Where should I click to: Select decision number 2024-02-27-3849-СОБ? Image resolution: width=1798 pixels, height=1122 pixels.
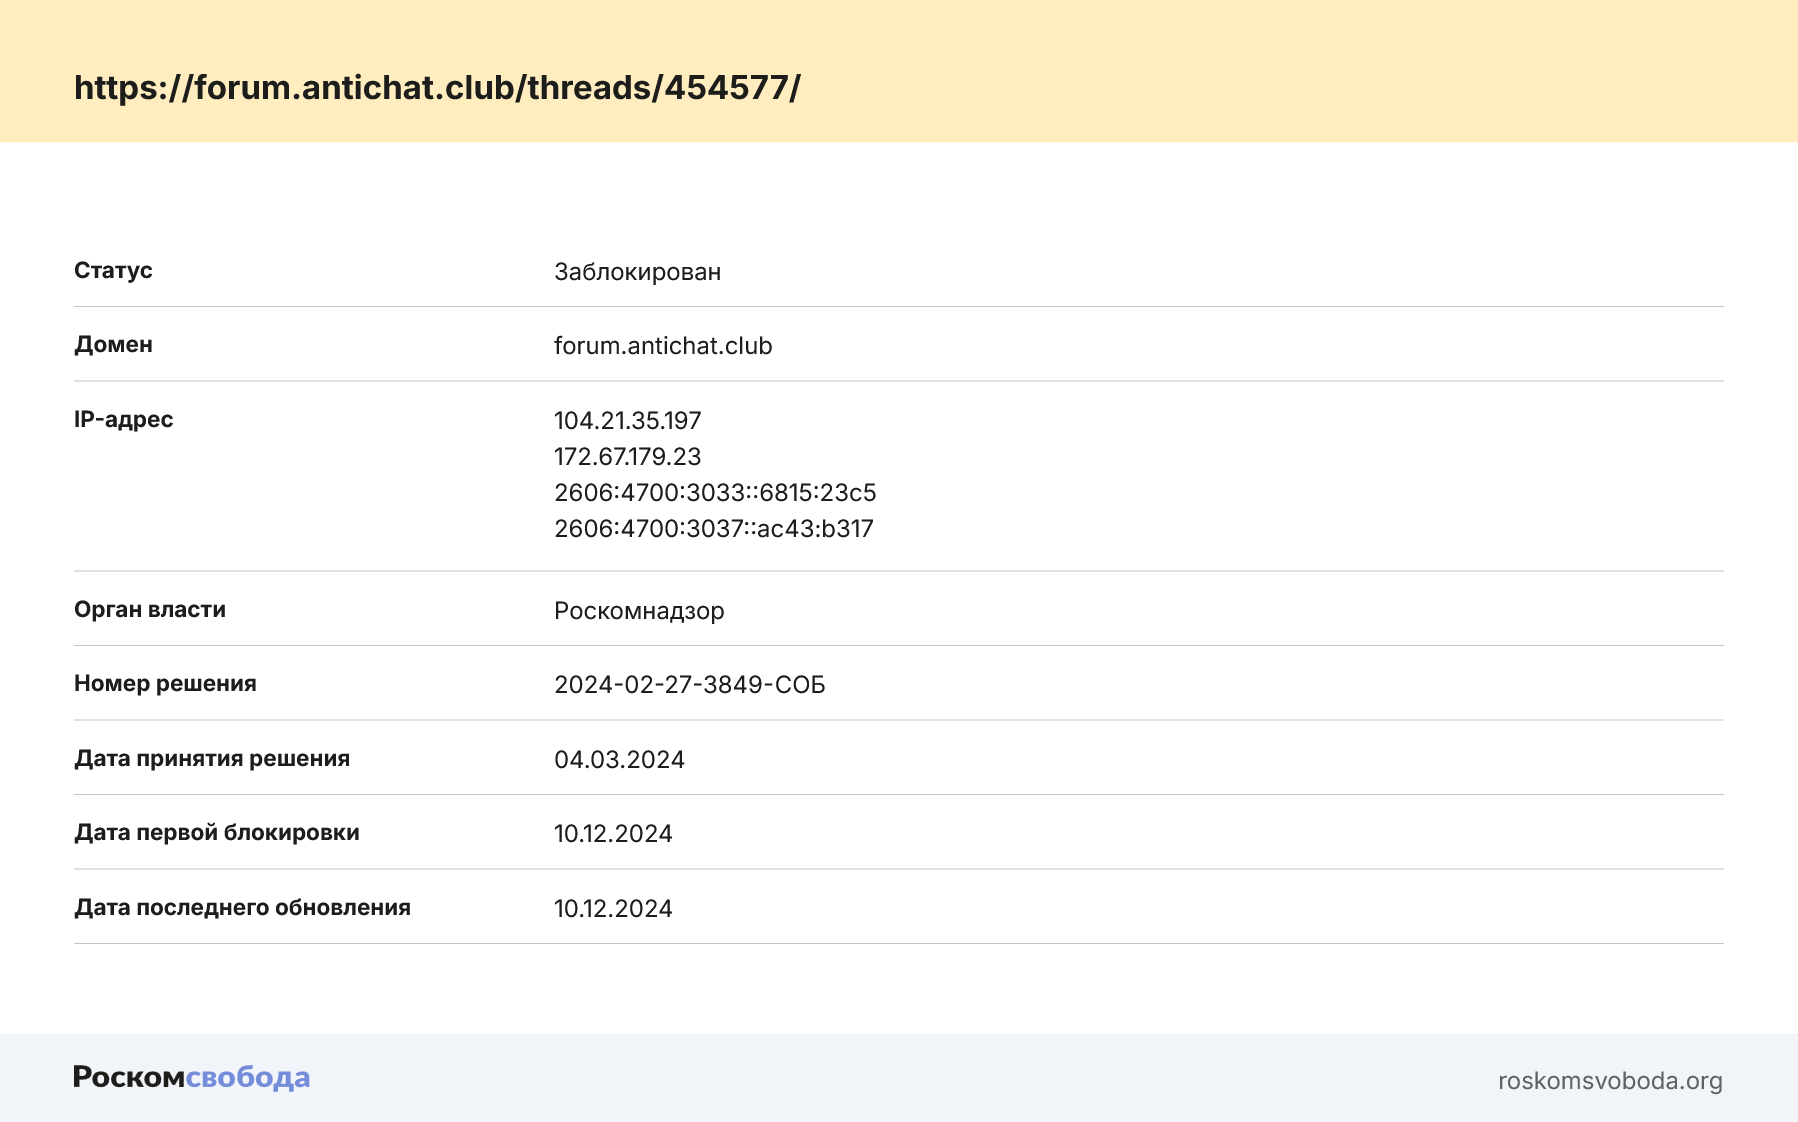[690, 685]
